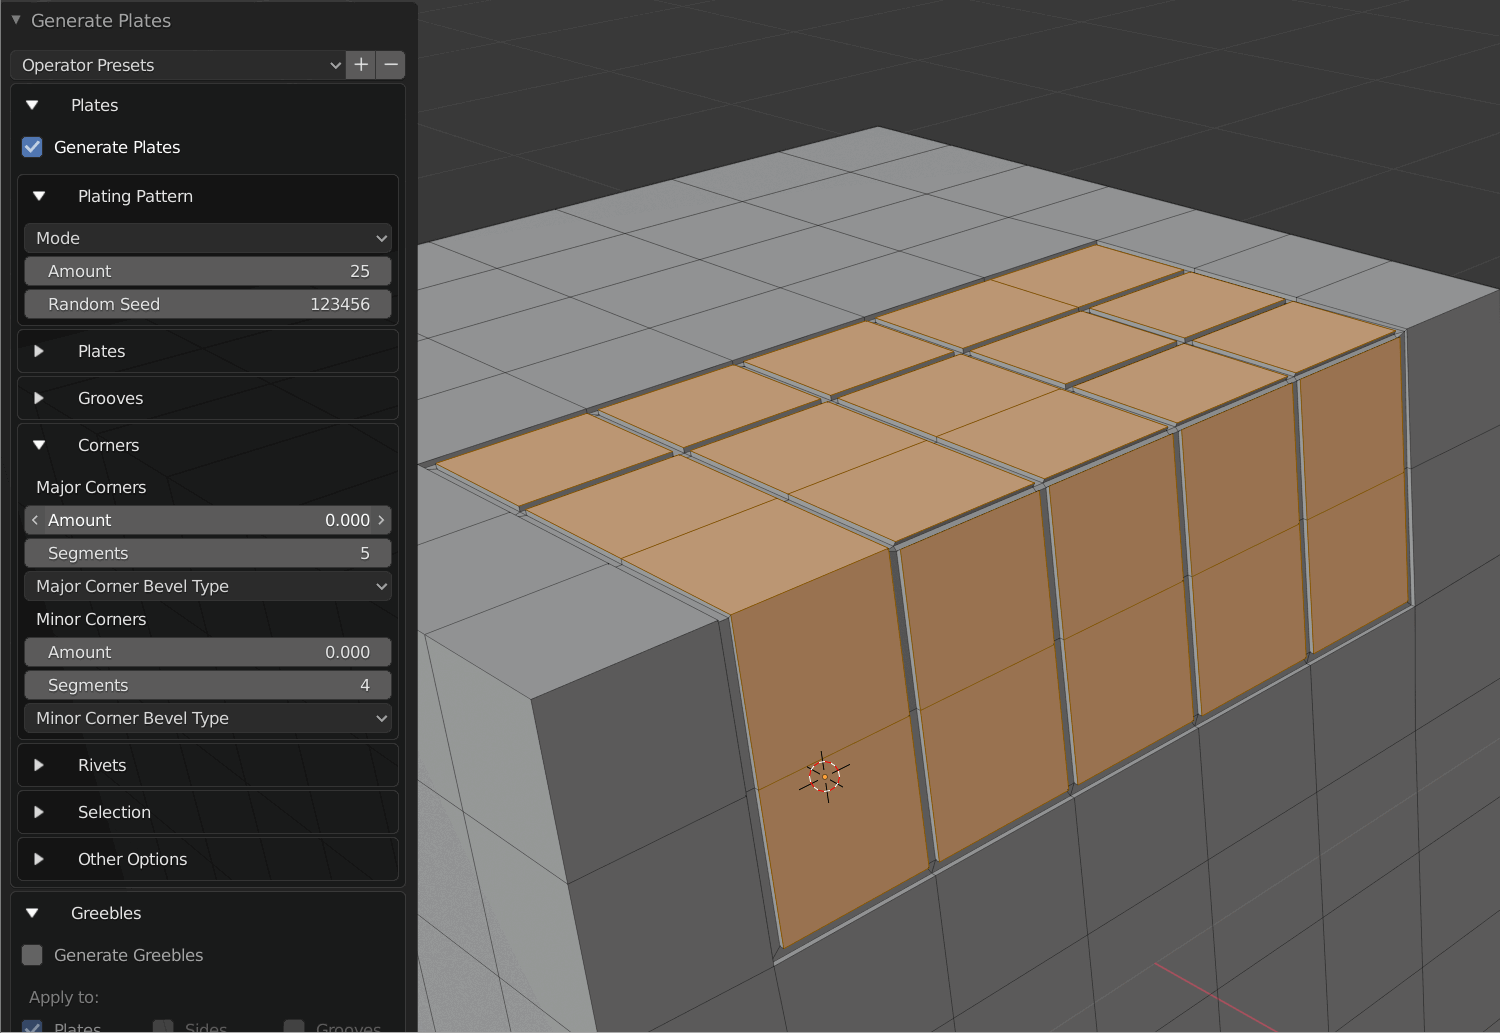Collapse the Greebles section
Viewport: 1500px width, 1033px height.
32,913
